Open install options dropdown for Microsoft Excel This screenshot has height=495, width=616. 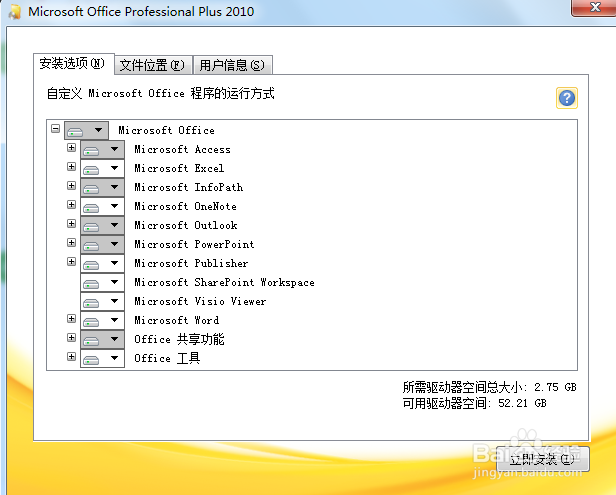click(103, 169)
